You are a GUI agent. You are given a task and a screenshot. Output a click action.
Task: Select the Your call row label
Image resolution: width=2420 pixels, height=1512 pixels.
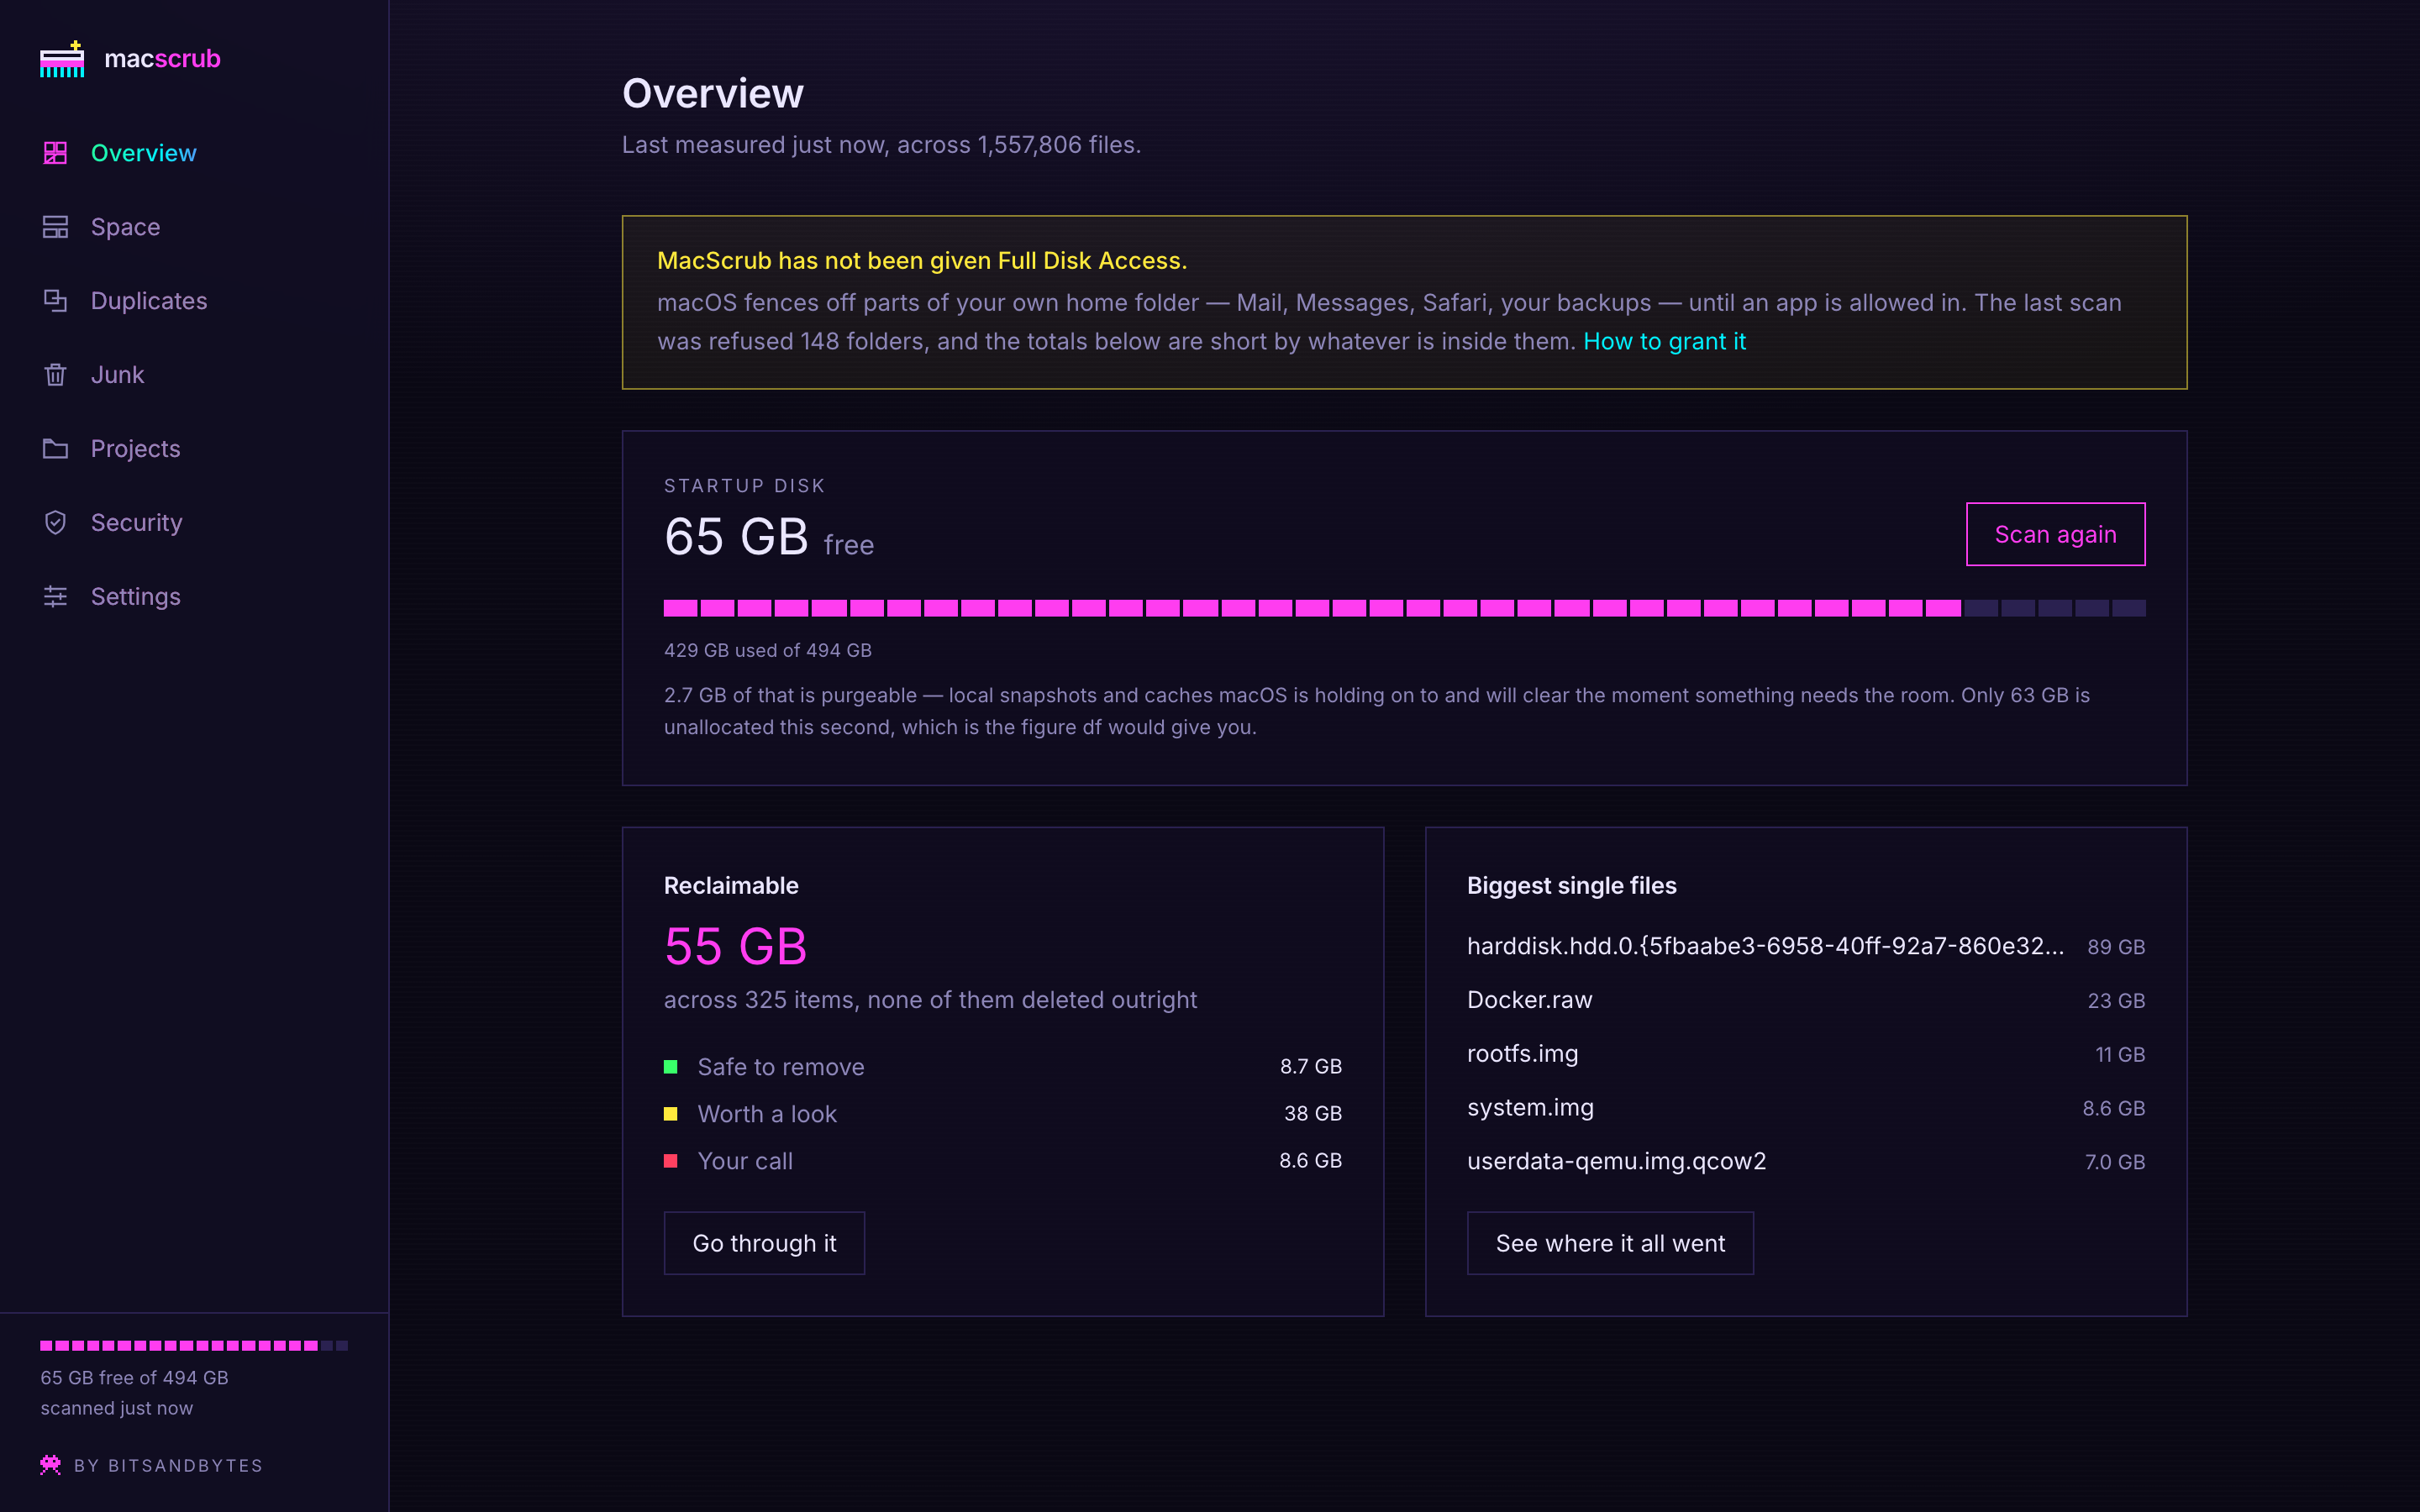(x=745, y=1161)
